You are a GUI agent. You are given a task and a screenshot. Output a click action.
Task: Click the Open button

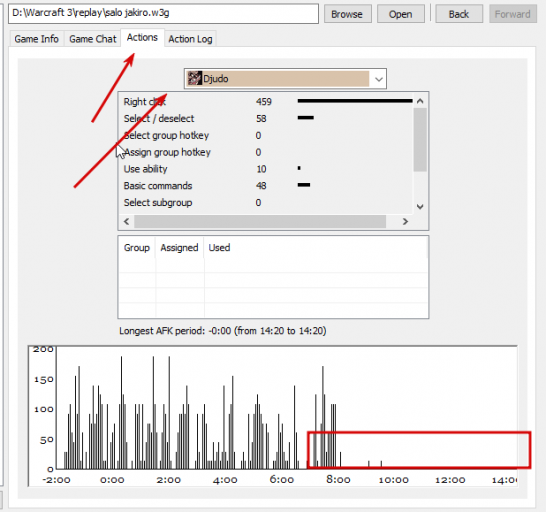point(400,14)
